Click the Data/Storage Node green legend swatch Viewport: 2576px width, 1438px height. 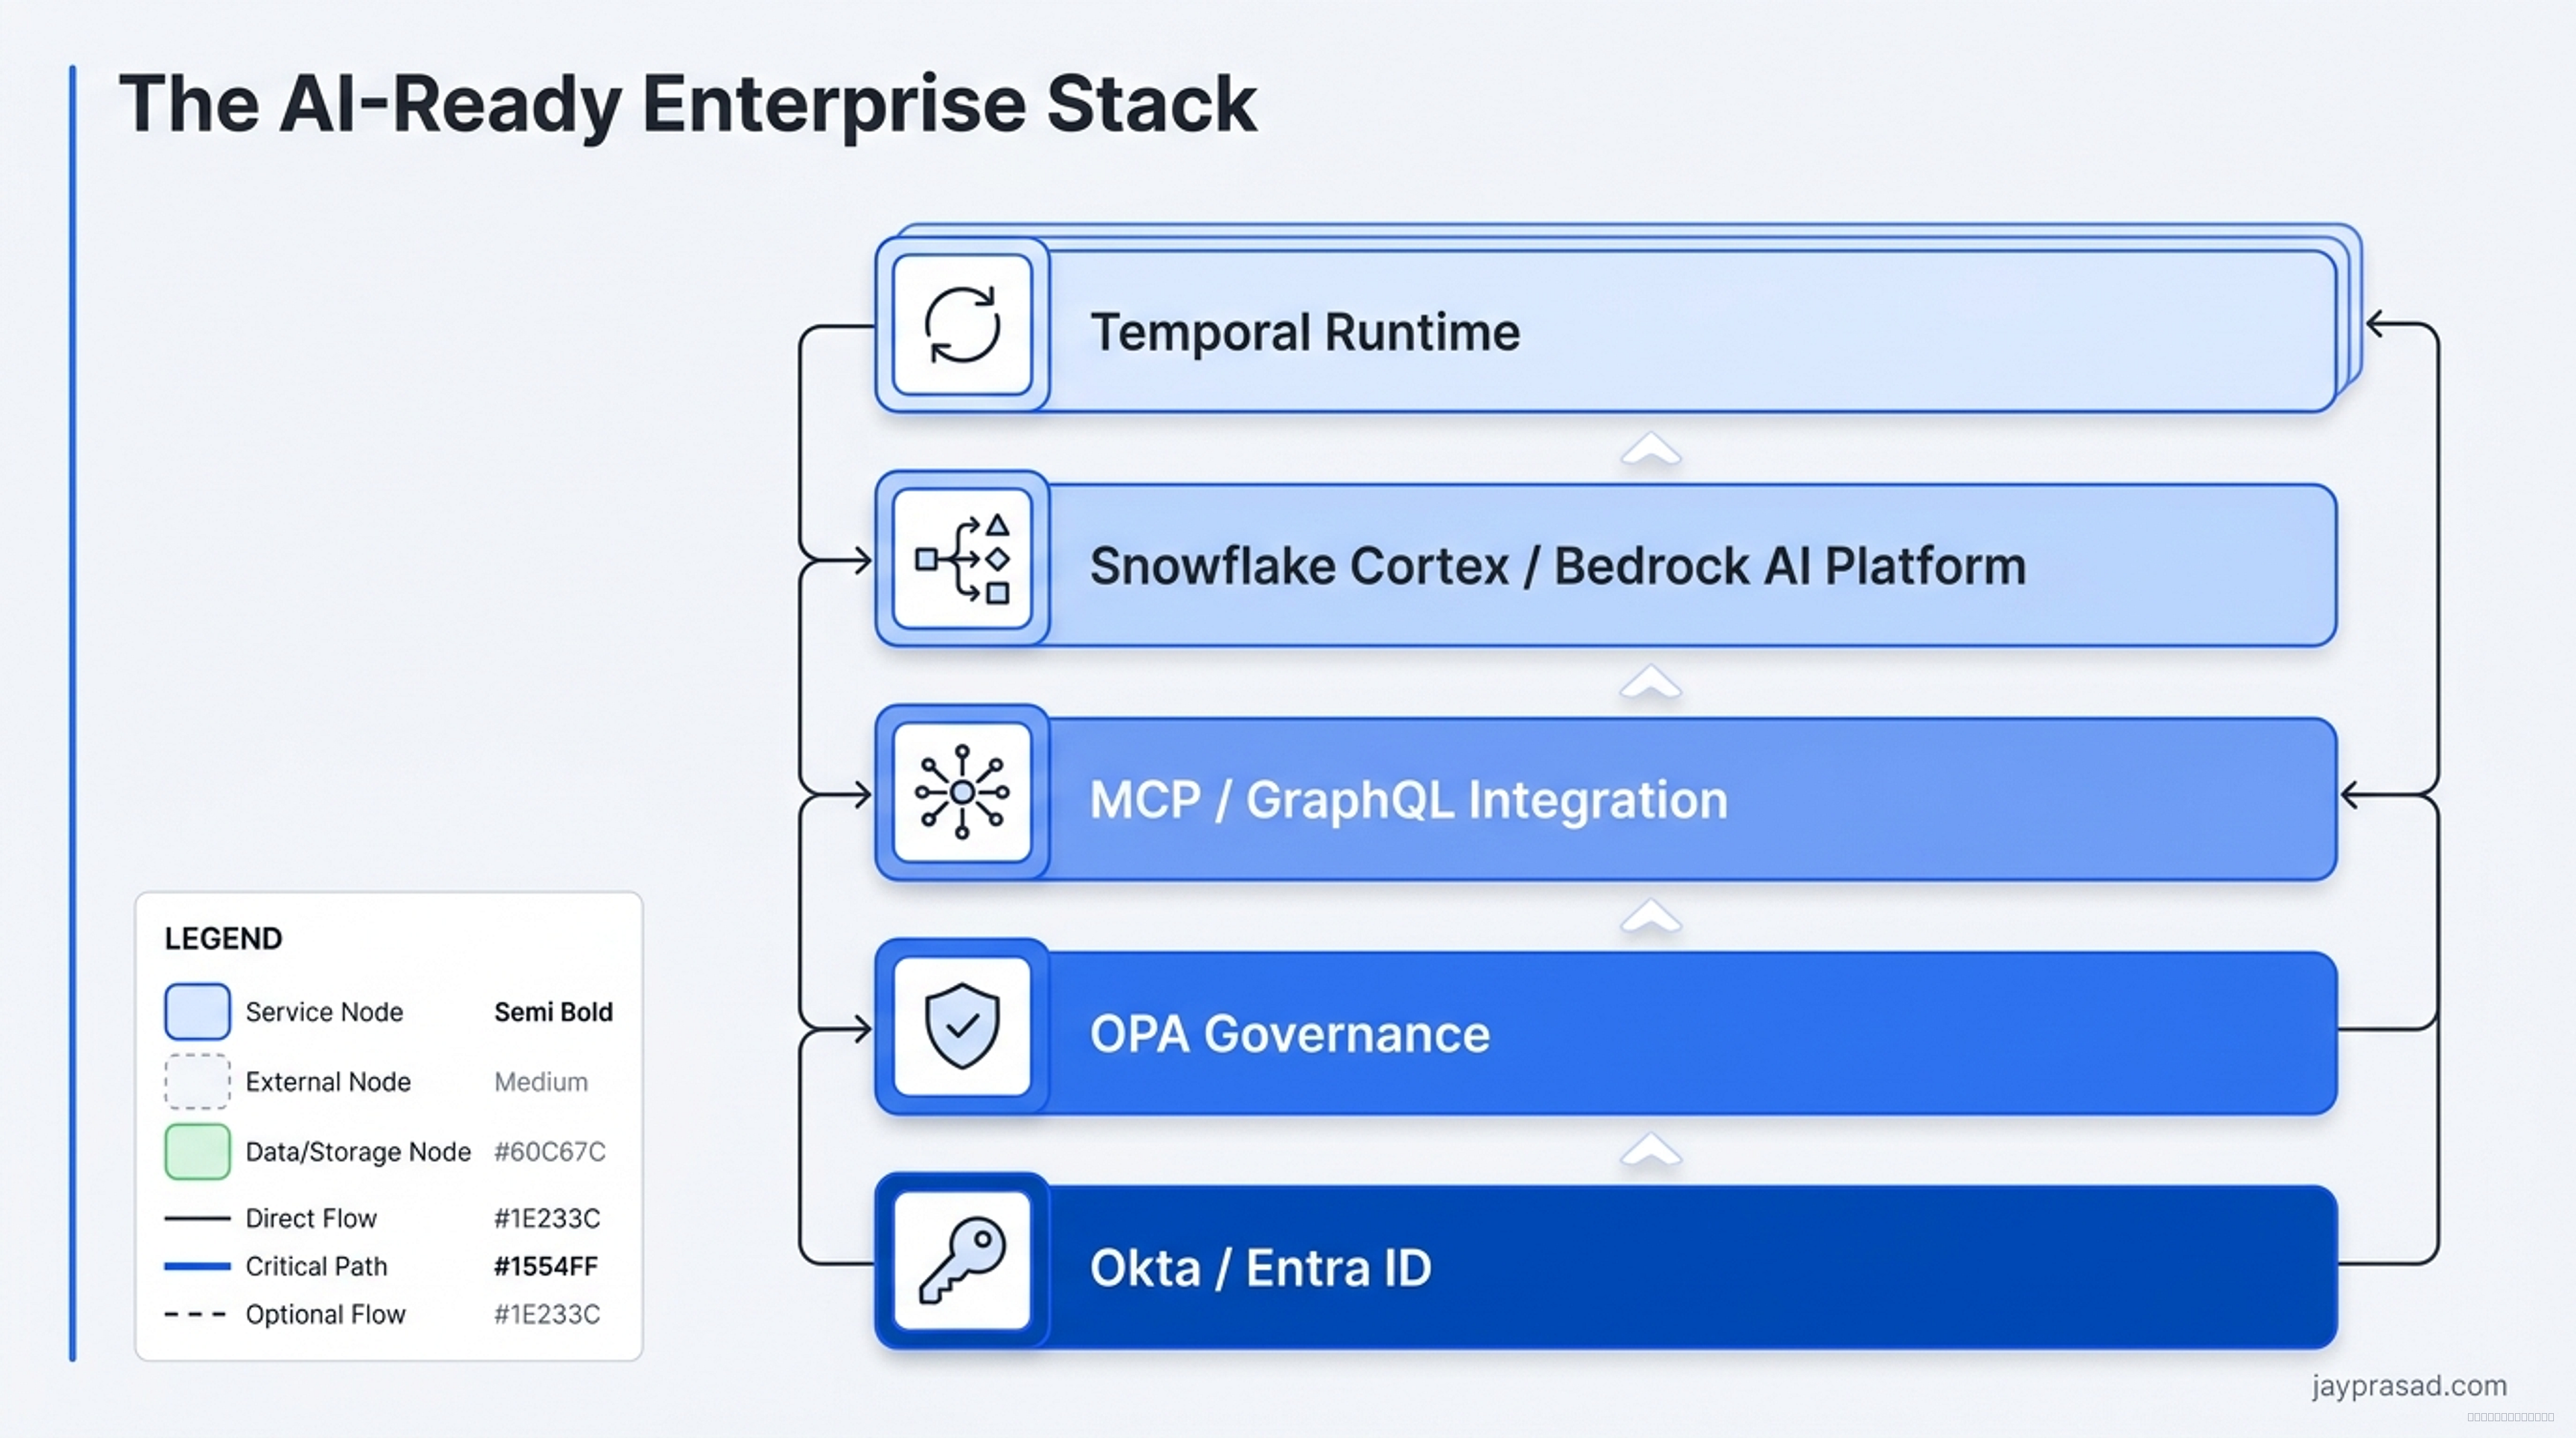coord(197,1152)
